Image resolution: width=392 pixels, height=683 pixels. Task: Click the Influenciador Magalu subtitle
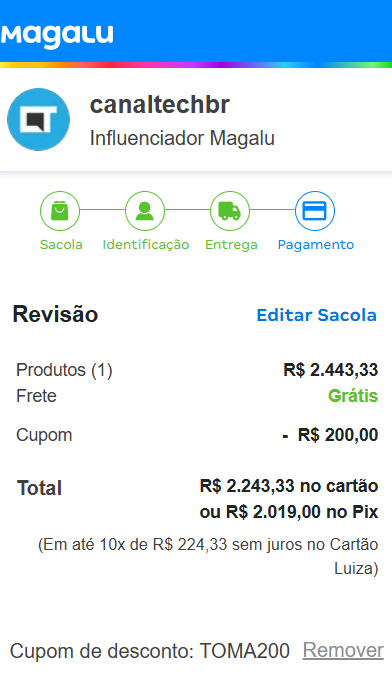click(x=182, y=139)
